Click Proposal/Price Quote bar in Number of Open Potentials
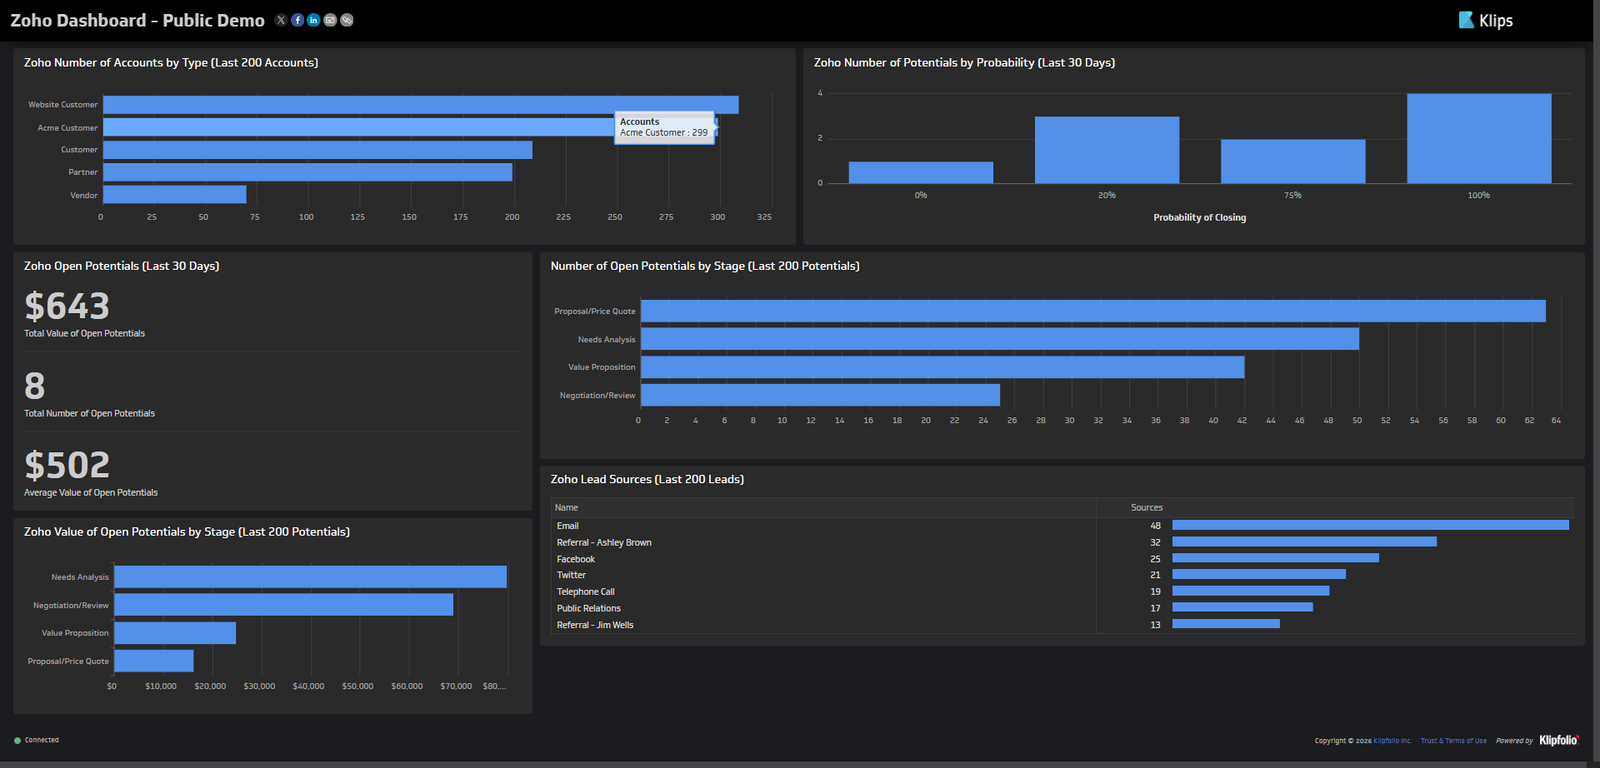 [1093, 311]
